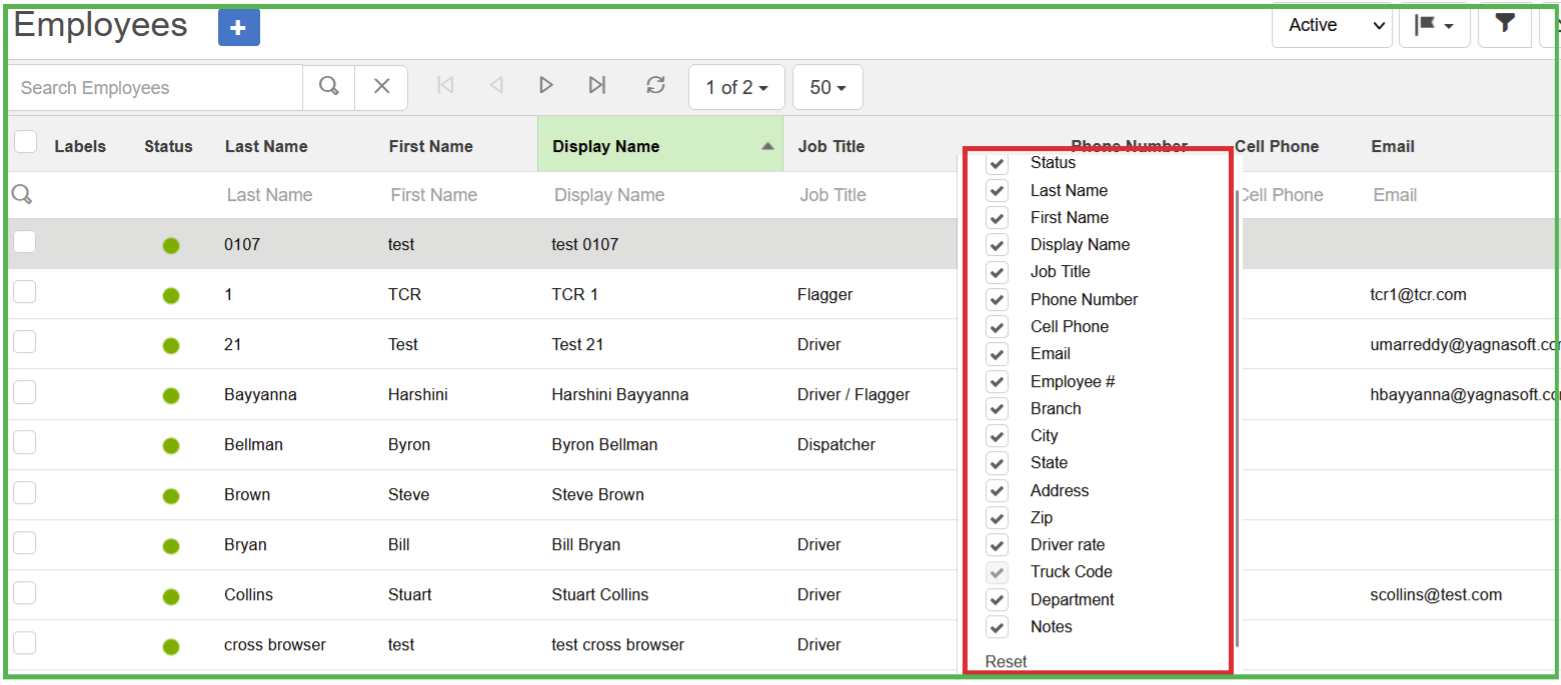Click the refresh list icon

656,86
